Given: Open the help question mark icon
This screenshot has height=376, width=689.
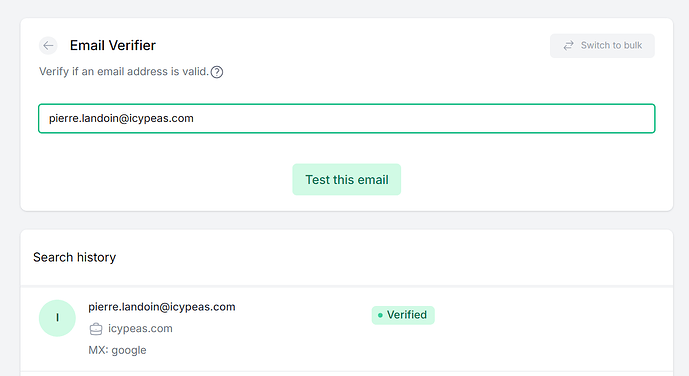Looking at the screenshot, I should pyautogui.click(x=217, y=72).
